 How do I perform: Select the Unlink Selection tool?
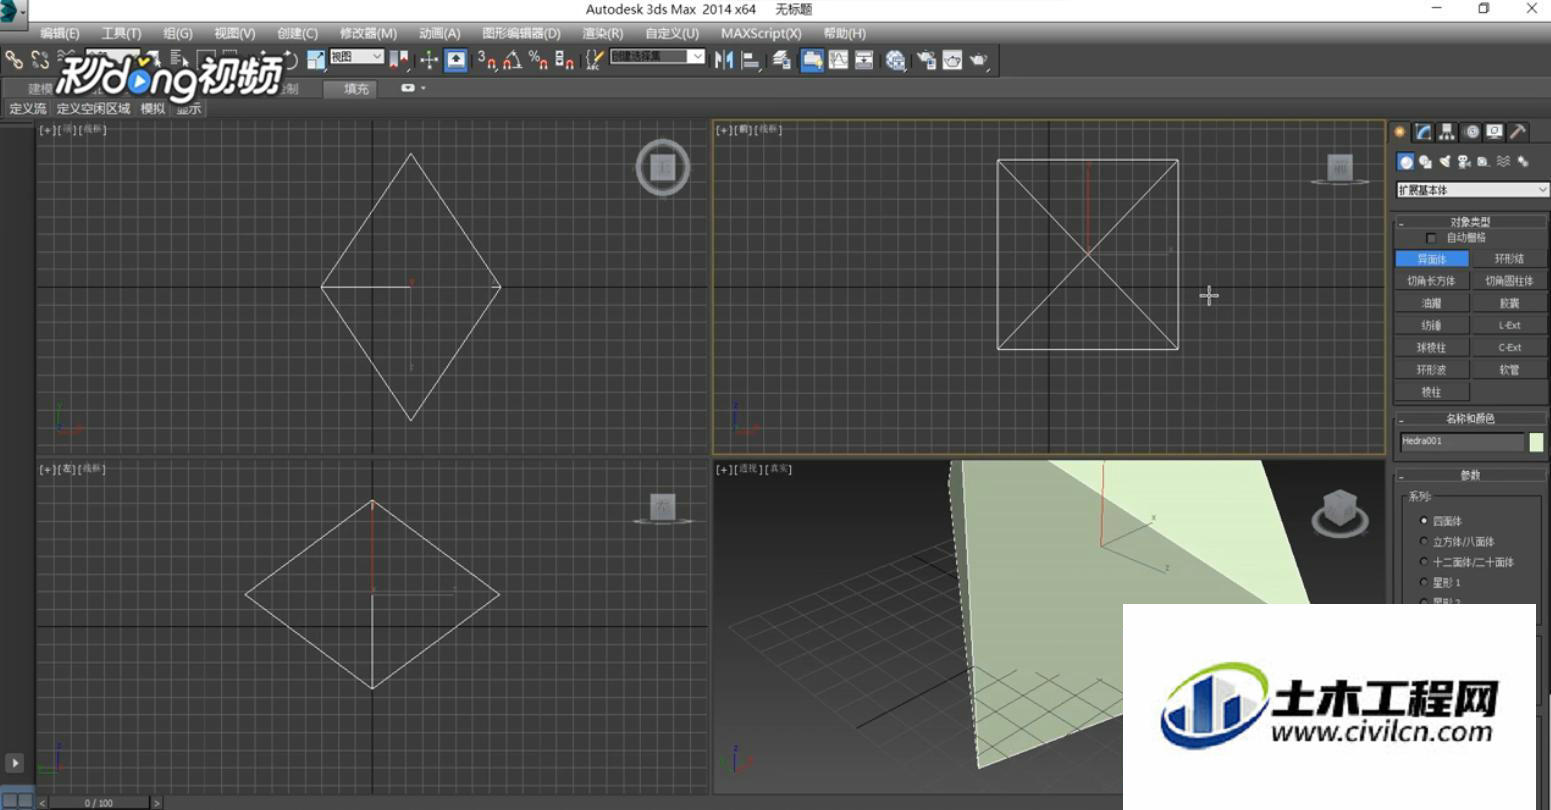[x=40, y=61]
